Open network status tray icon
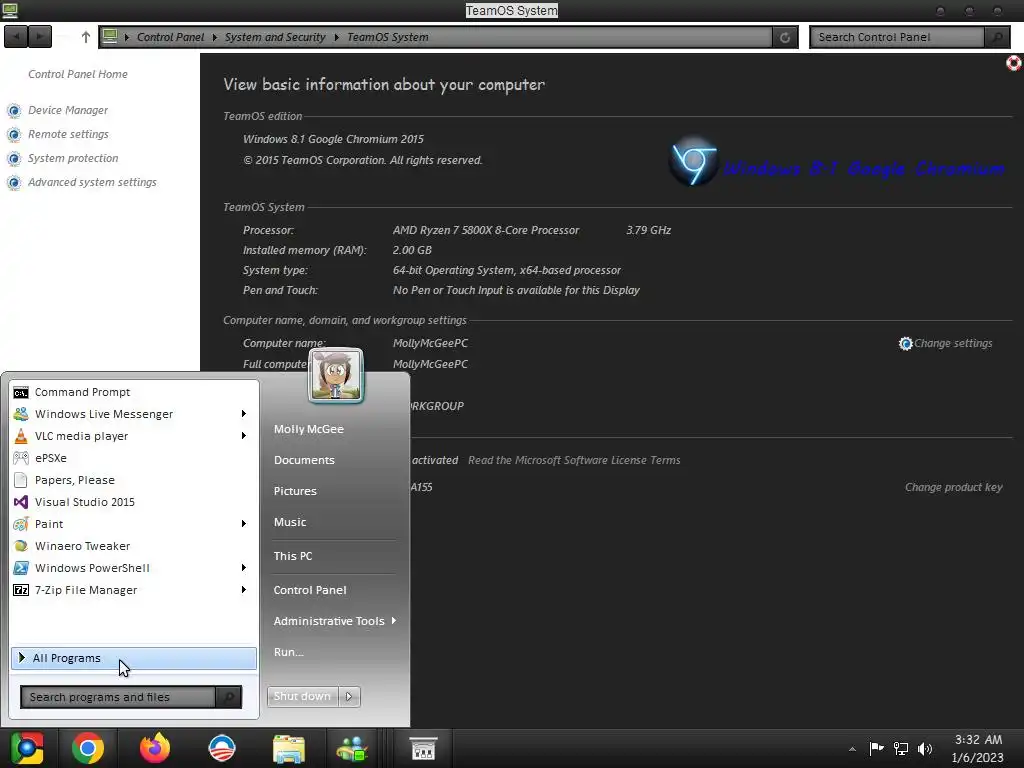 pos(901,748)
